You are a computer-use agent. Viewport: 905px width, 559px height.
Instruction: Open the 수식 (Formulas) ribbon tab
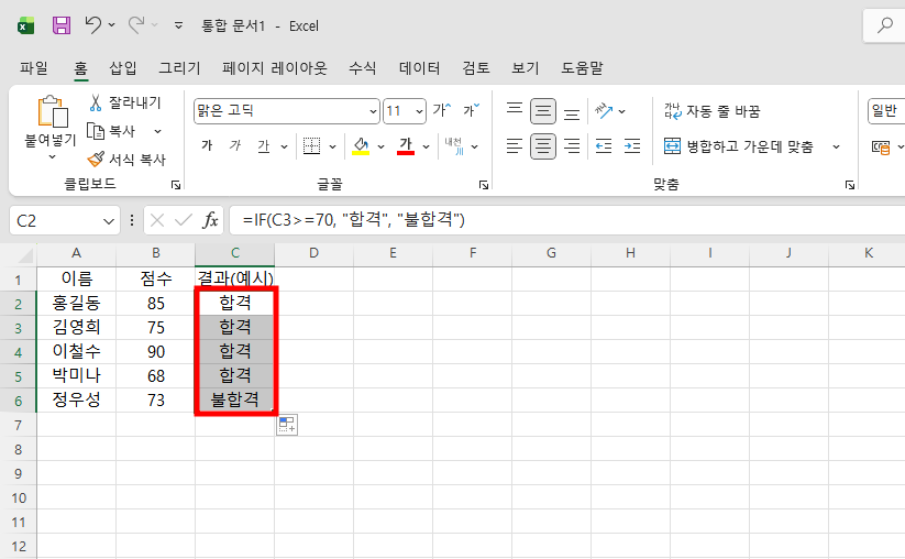pos(362,68)
